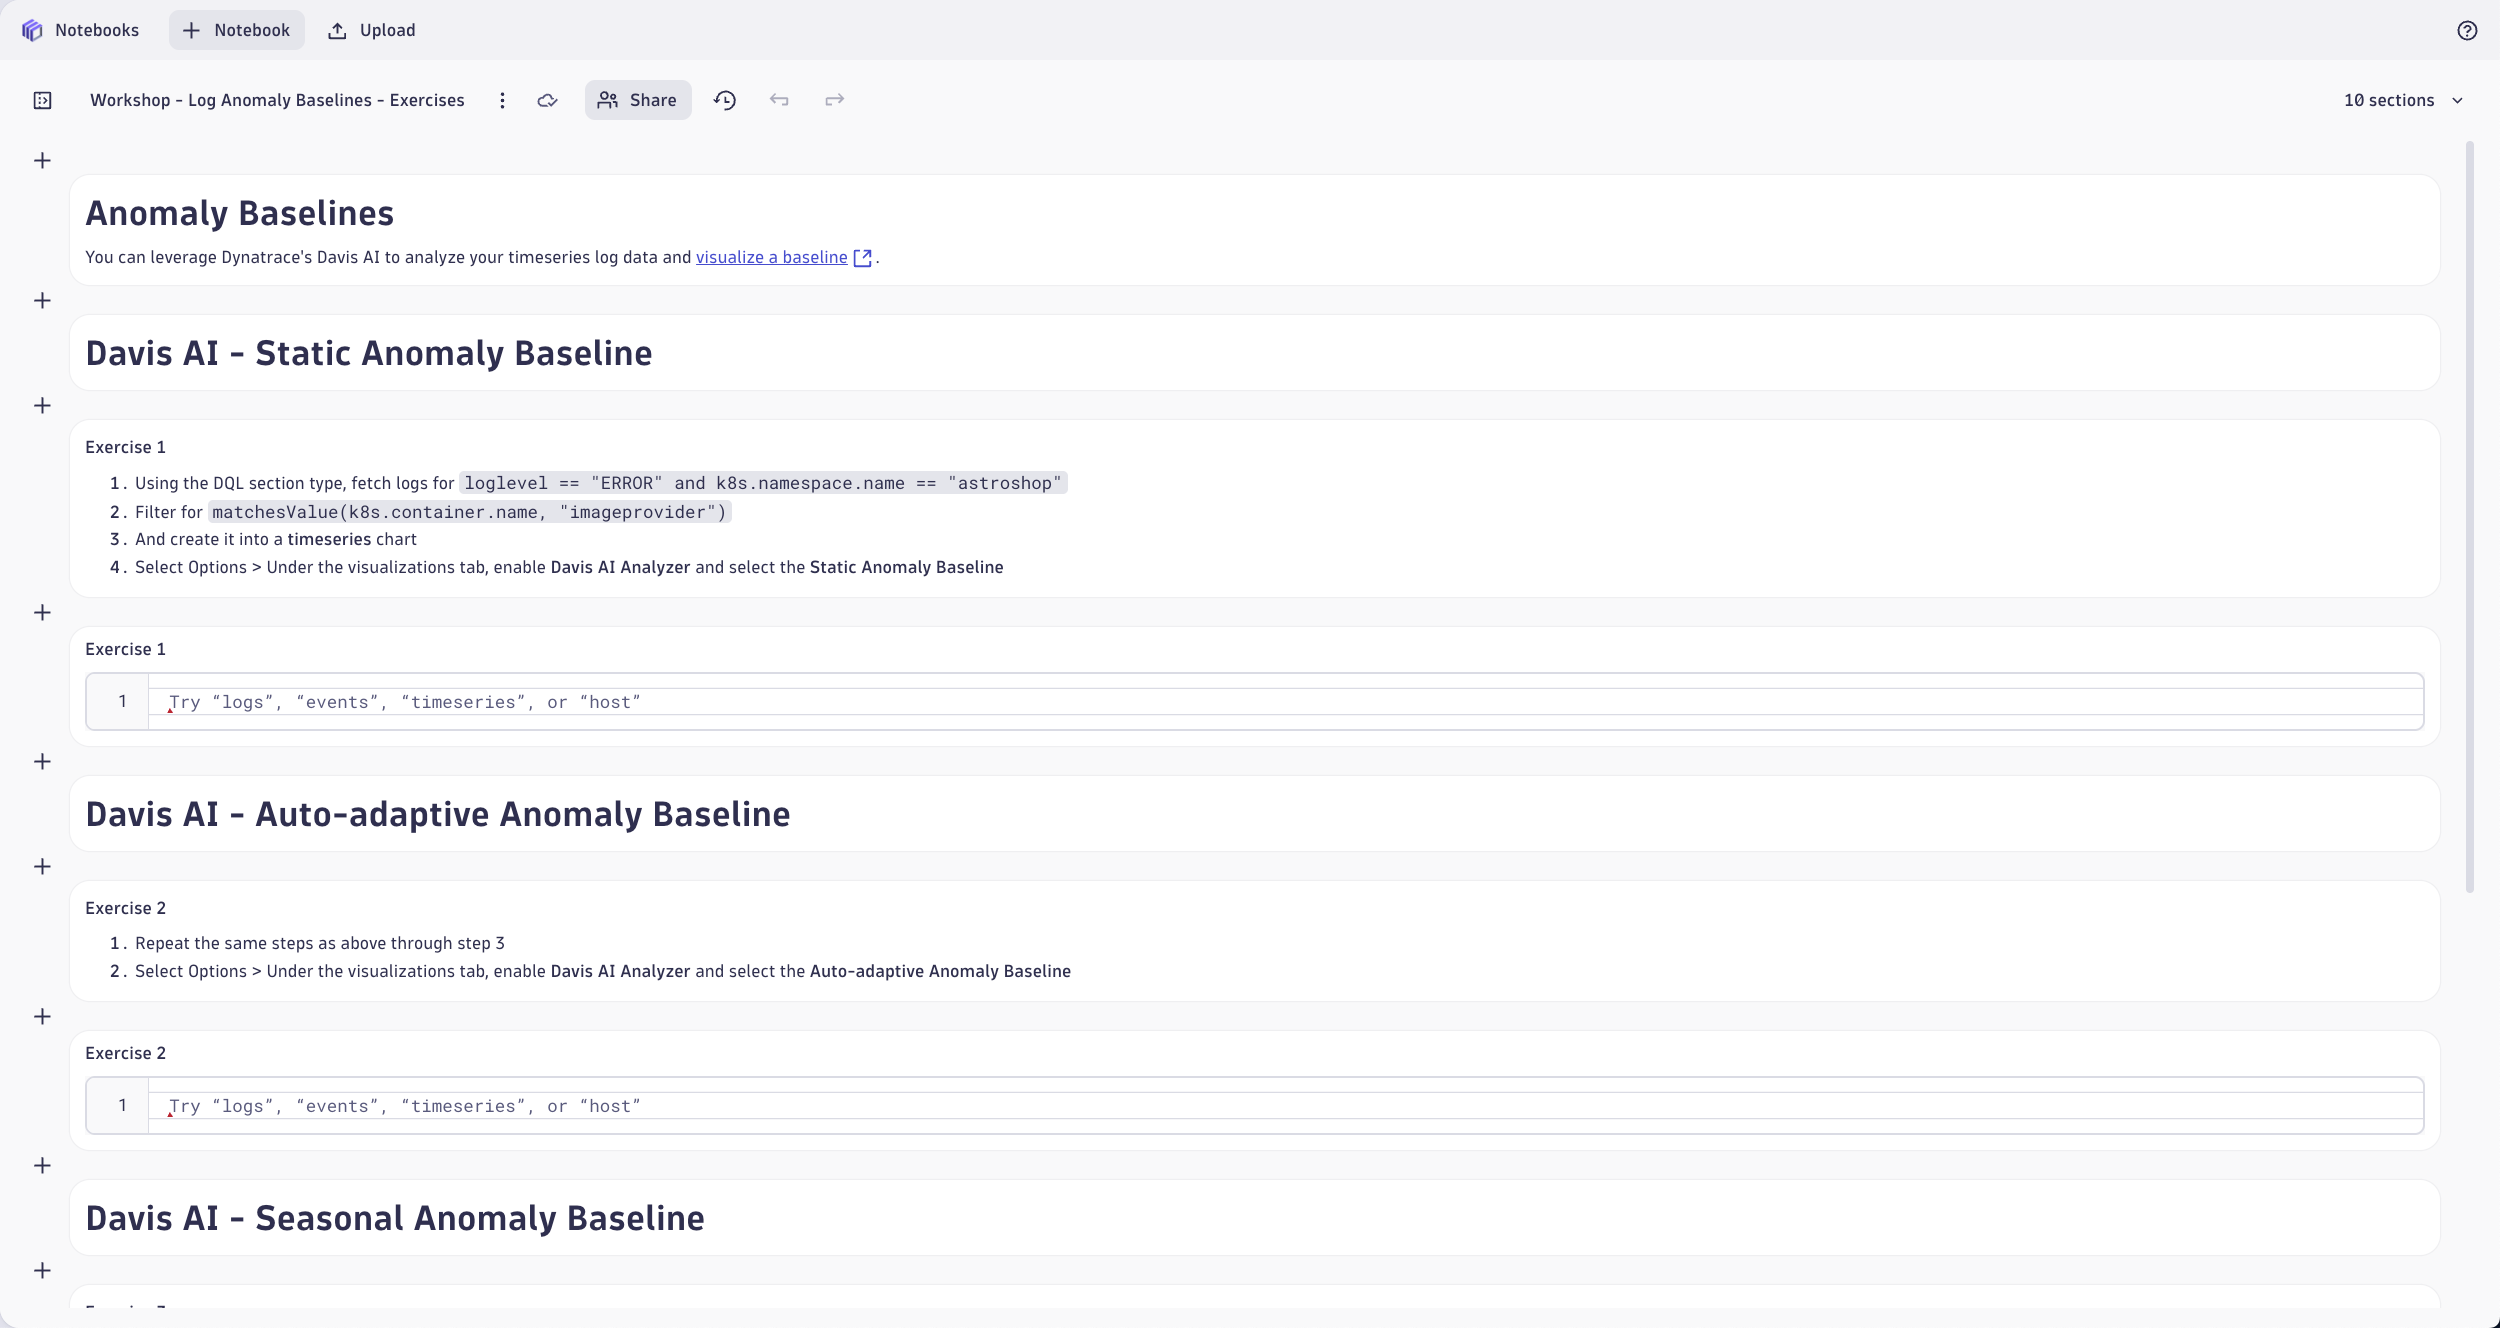Click into Exercise 1 DQL query input

[x=1285, y=702]
